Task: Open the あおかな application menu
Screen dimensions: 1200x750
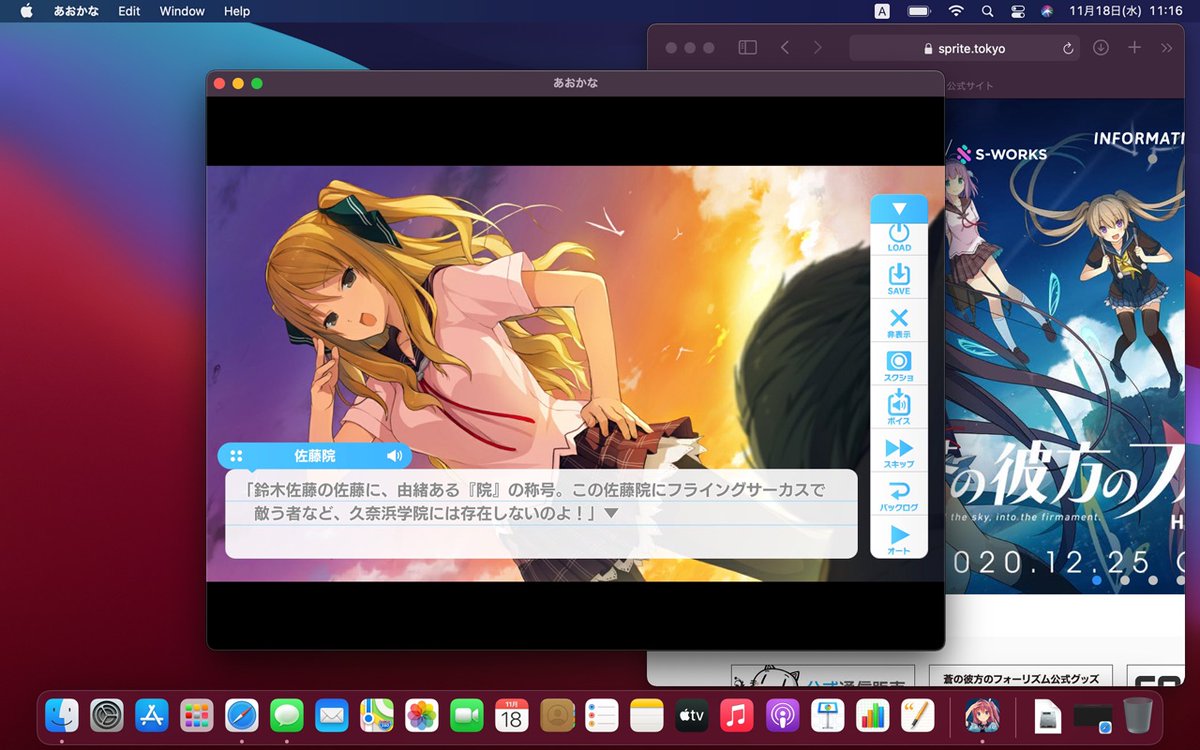Action: pos(74,11)
